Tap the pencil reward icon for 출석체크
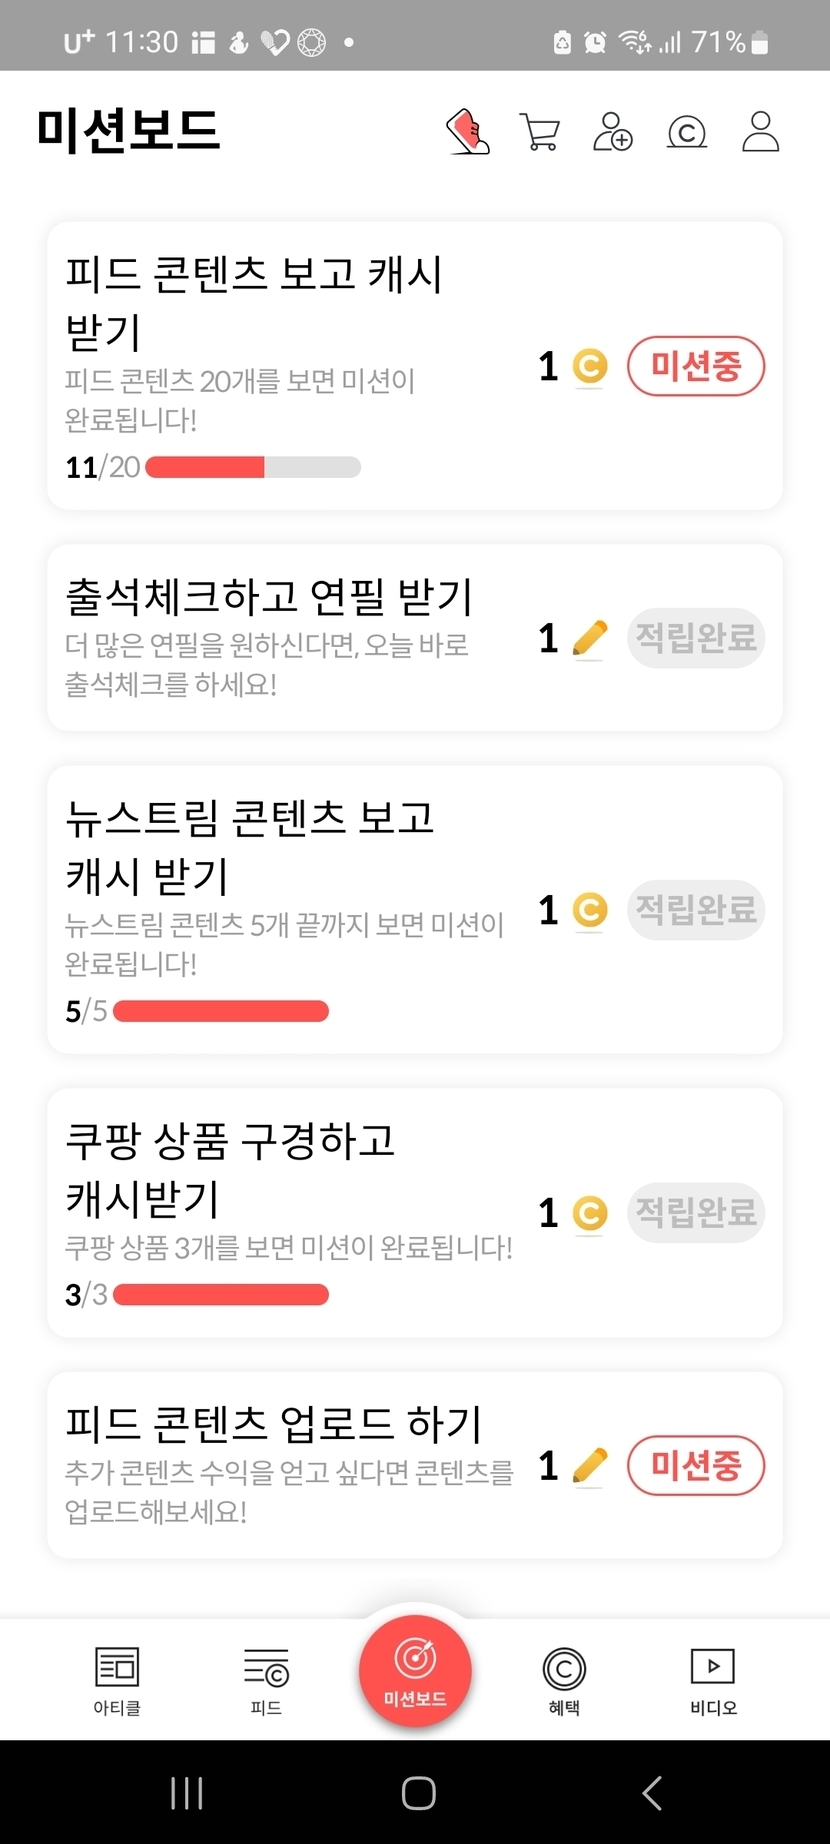 (590, 638)
